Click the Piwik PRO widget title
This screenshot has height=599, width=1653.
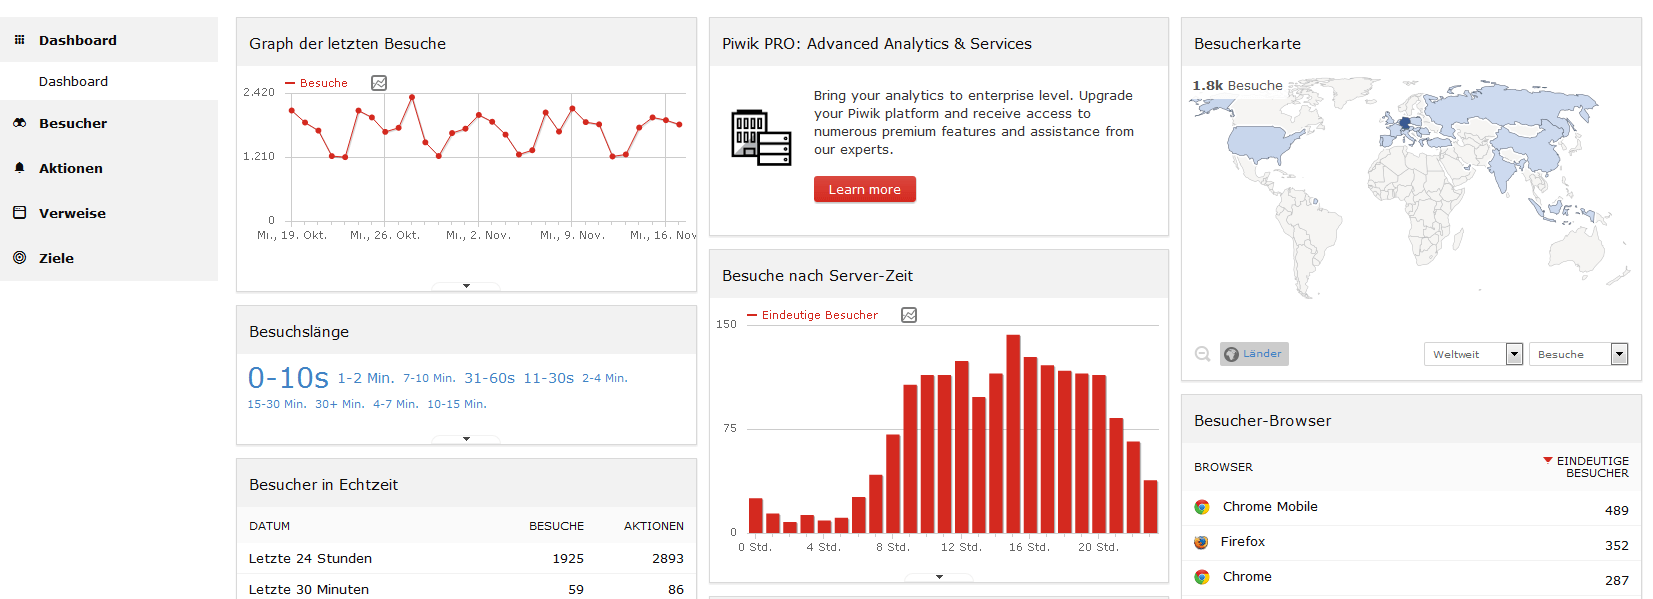[877, 43]
